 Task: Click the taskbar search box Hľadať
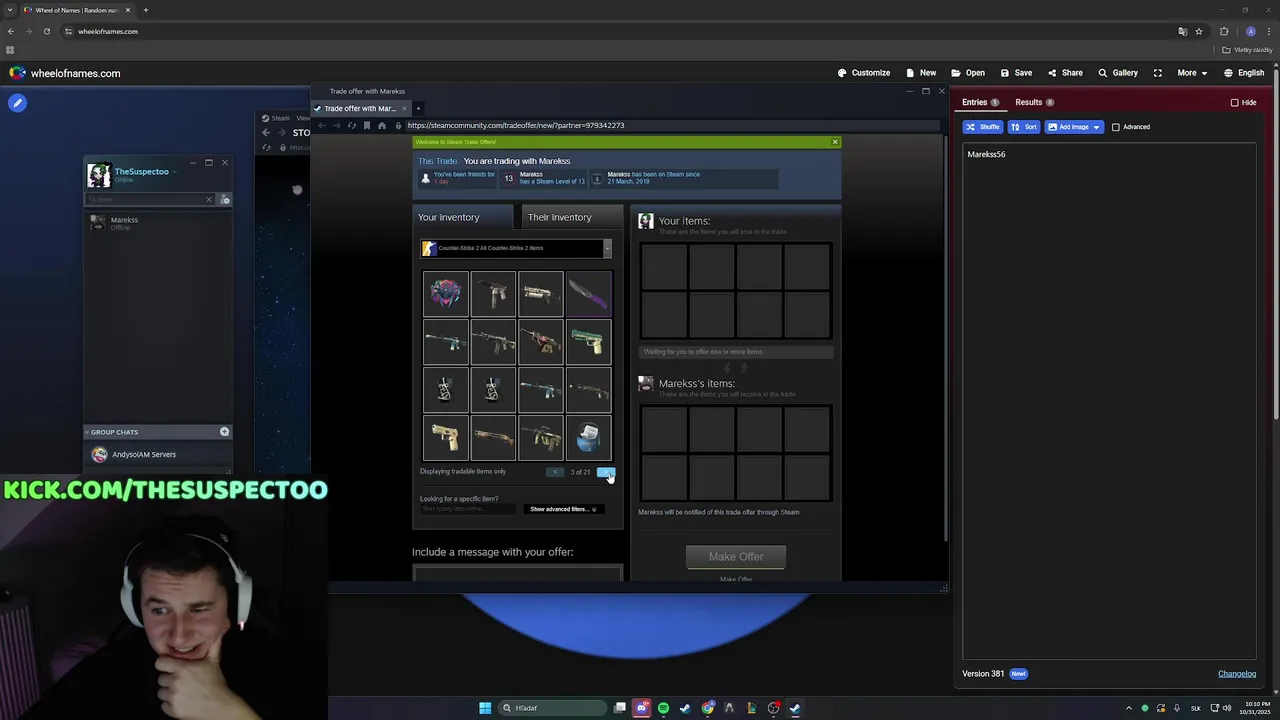click(553, 708)
